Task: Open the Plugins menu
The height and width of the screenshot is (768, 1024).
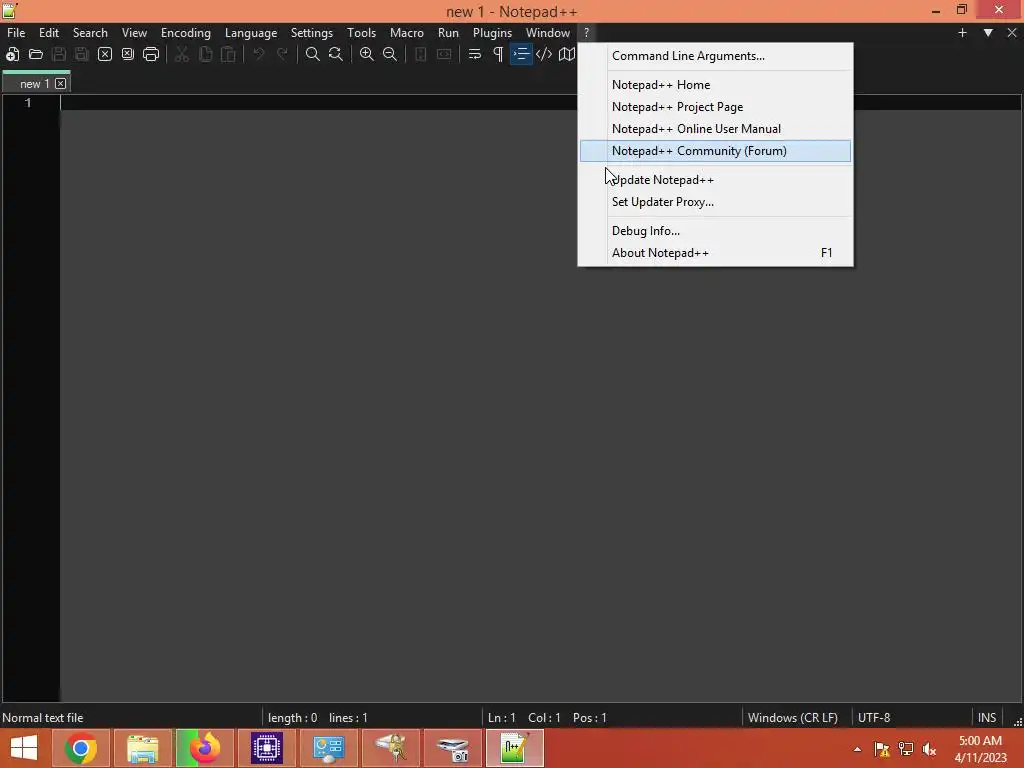Action: coord(492,33)
